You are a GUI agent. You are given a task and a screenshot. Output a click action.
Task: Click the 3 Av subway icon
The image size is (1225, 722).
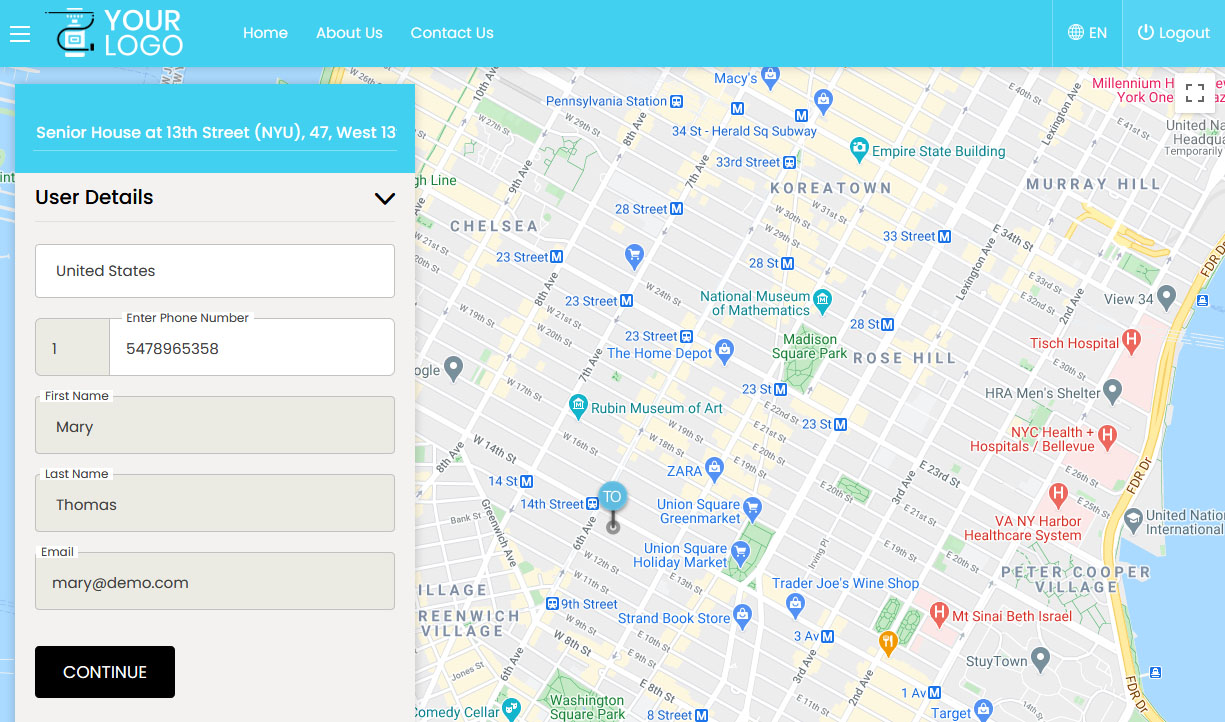tap(829, 636)
